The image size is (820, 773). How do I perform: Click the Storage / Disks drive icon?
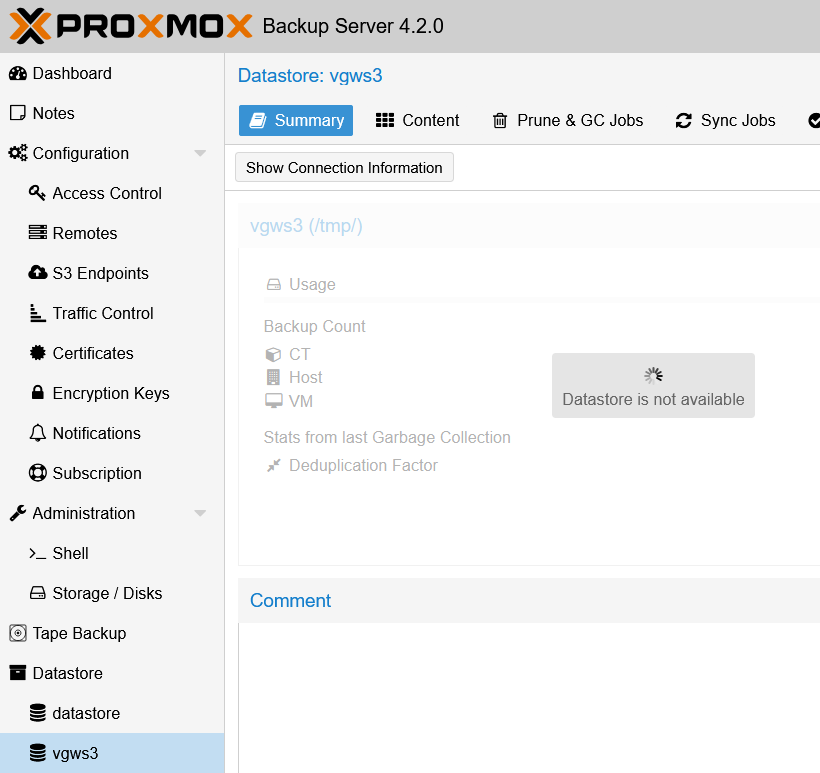point(37,593)
